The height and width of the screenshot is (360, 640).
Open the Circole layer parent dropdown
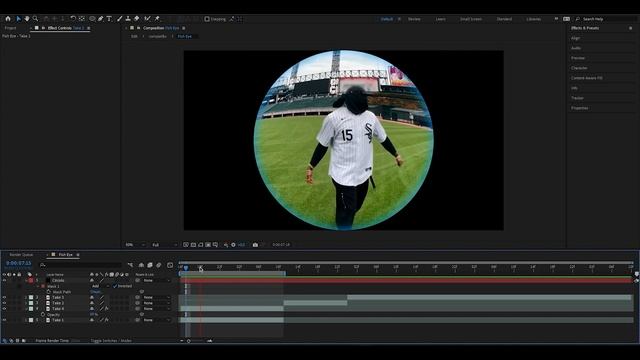(x=157, y=280)
